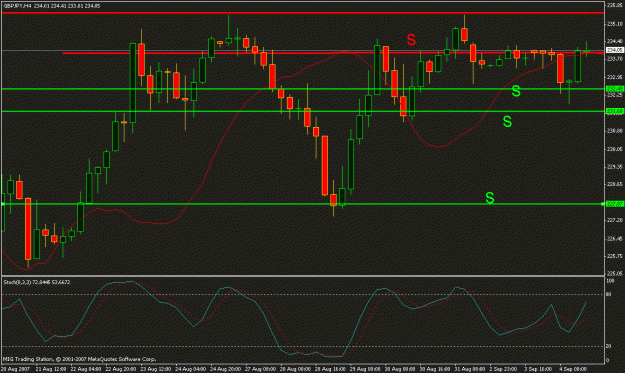Click the 30 Aug 16:00 time label
This screenshot has height=373, width=625.
pos(435,369)
